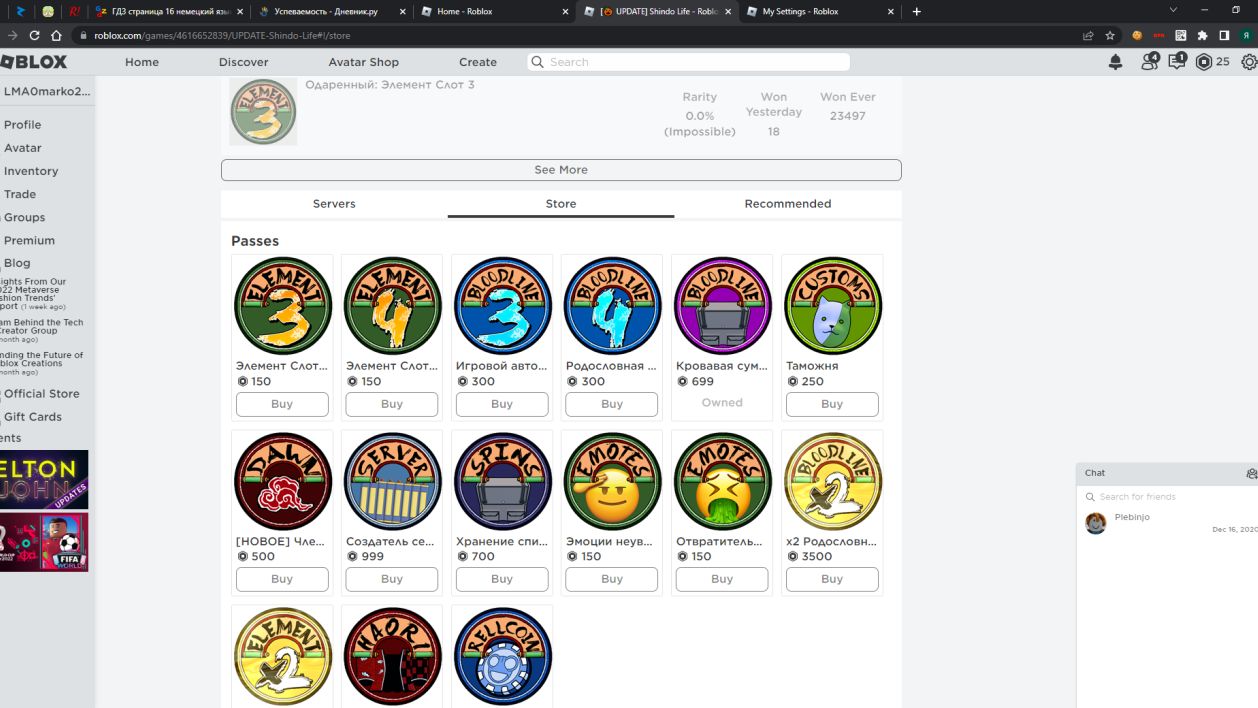Select the Store tab
1258x708 pixels.
(561, 203)
